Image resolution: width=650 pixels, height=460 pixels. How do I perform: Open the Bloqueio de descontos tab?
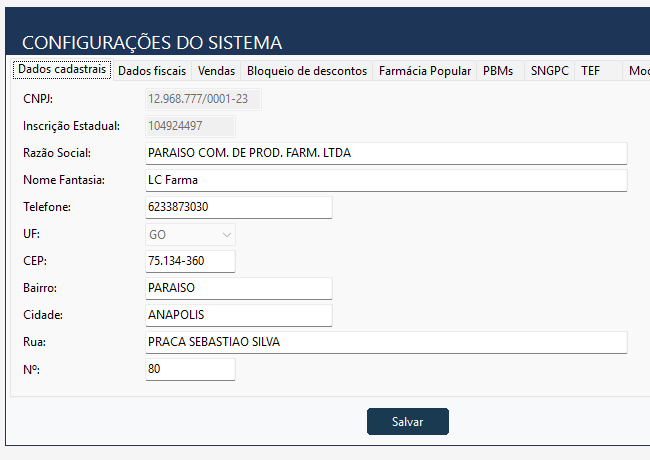click(307, 71)
